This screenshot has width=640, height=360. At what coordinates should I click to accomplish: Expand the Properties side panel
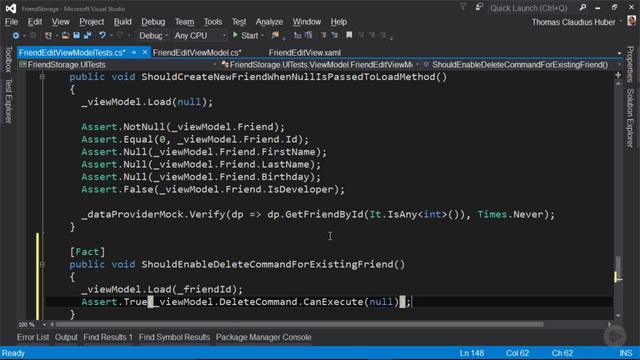(630, 64)
